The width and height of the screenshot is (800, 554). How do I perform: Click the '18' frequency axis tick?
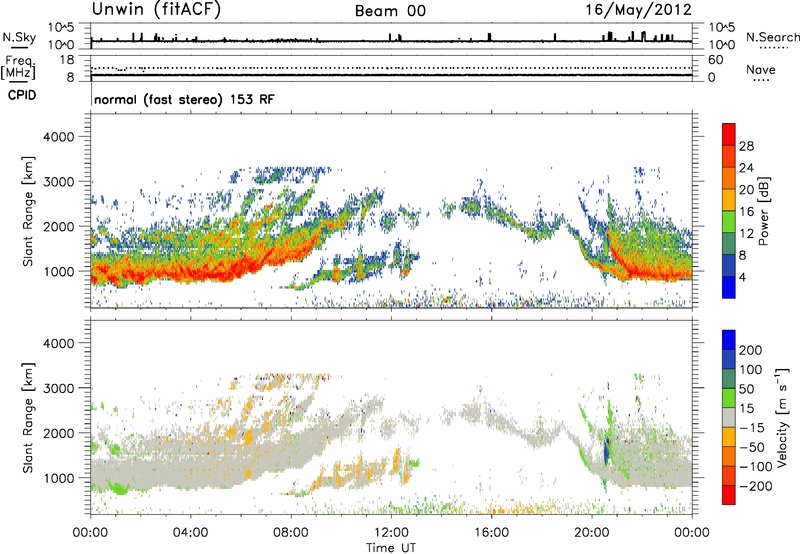[66, 60]
